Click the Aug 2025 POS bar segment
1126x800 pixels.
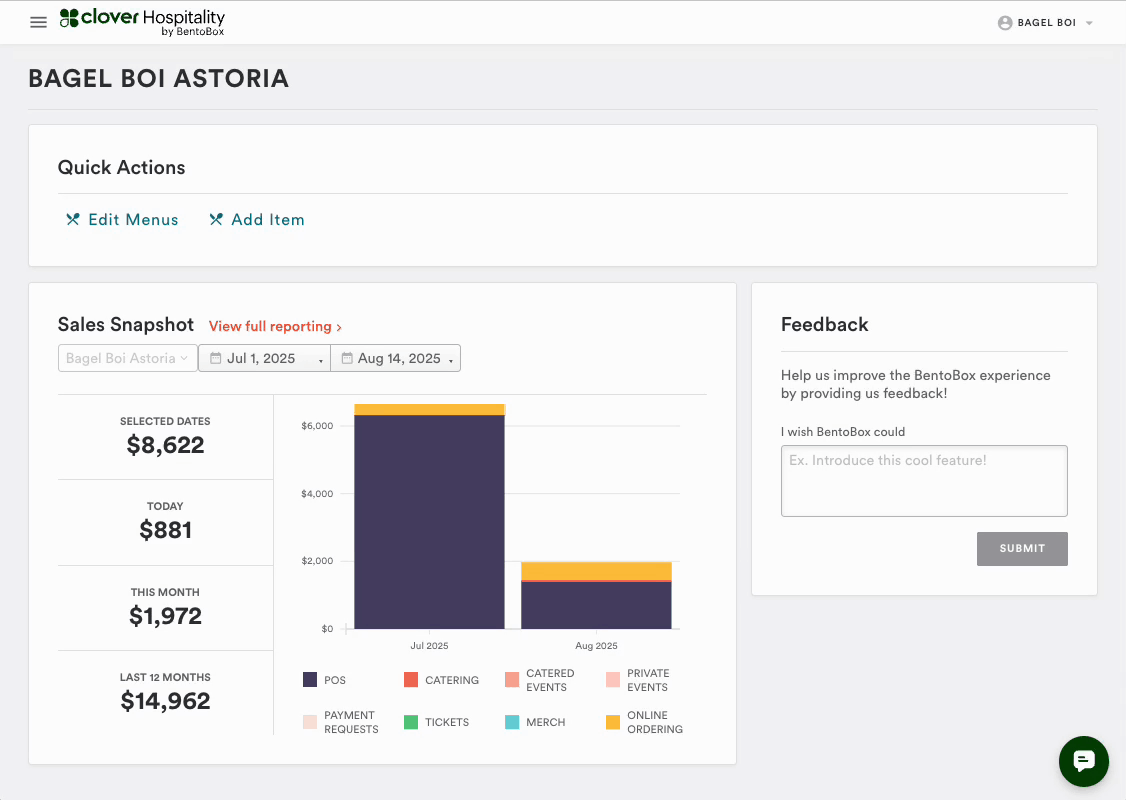pos(596,605)
